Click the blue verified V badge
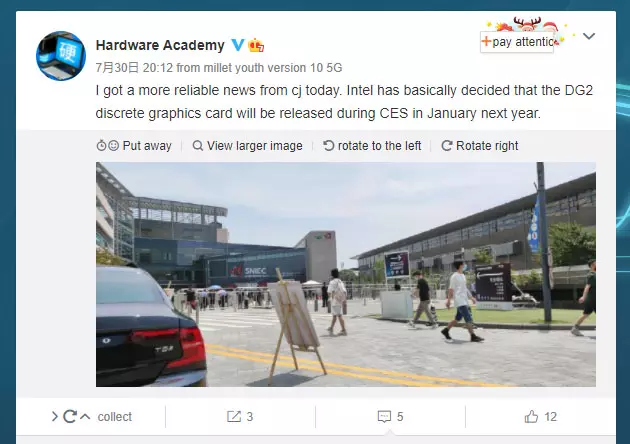The width and height of the screenshot is (630, 444). (x=237, y=45)
